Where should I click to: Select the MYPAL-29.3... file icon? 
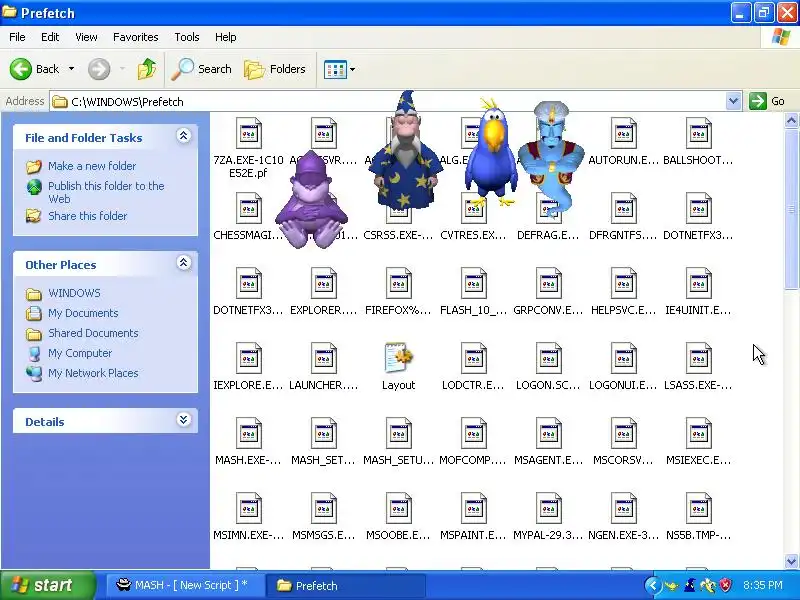click(548, 509)
